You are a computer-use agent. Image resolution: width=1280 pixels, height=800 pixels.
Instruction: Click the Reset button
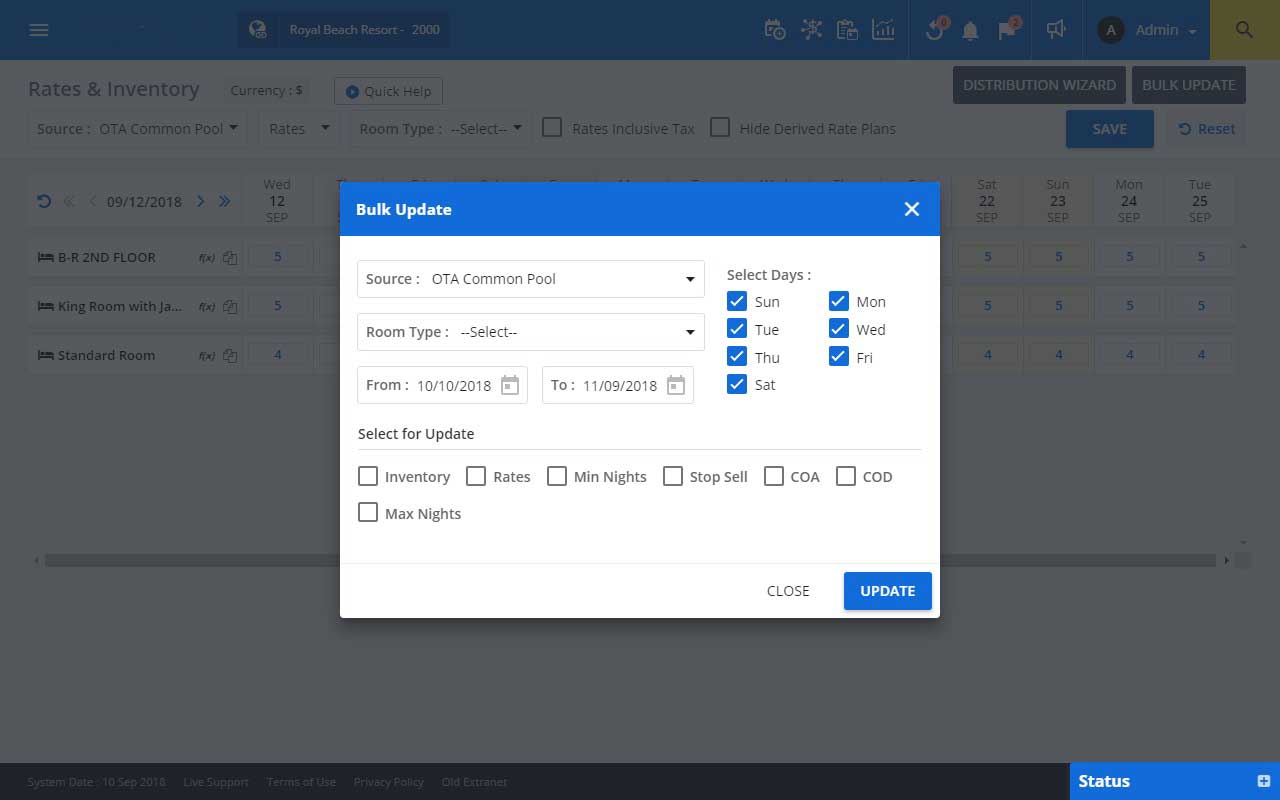coord(1207,129)
